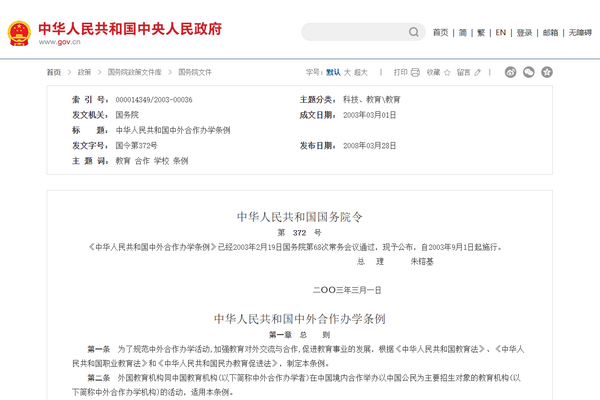Open 首页 in top navigation

(x=440, y=33)
